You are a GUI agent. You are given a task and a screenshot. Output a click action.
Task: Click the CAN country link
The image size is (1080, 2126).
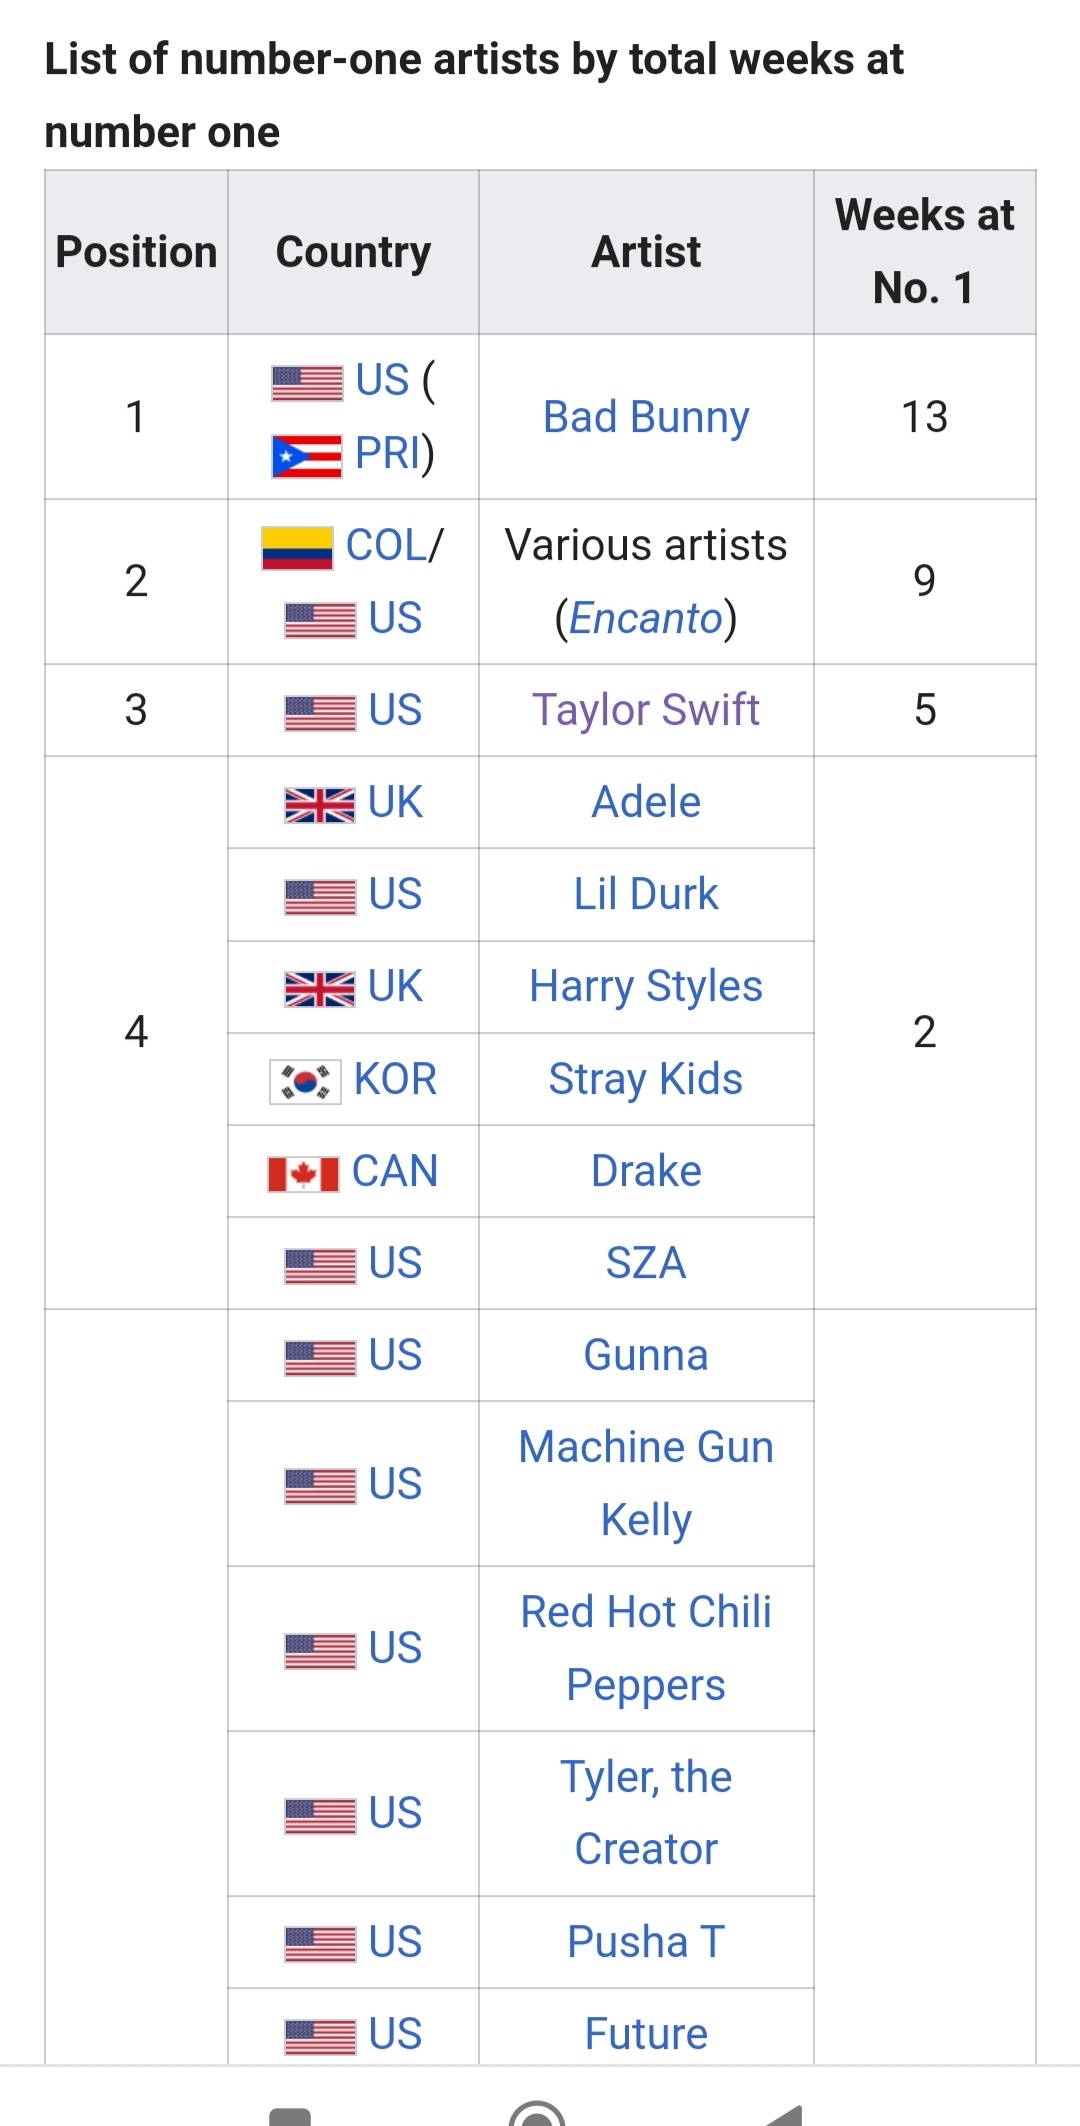coord(396,1171)
